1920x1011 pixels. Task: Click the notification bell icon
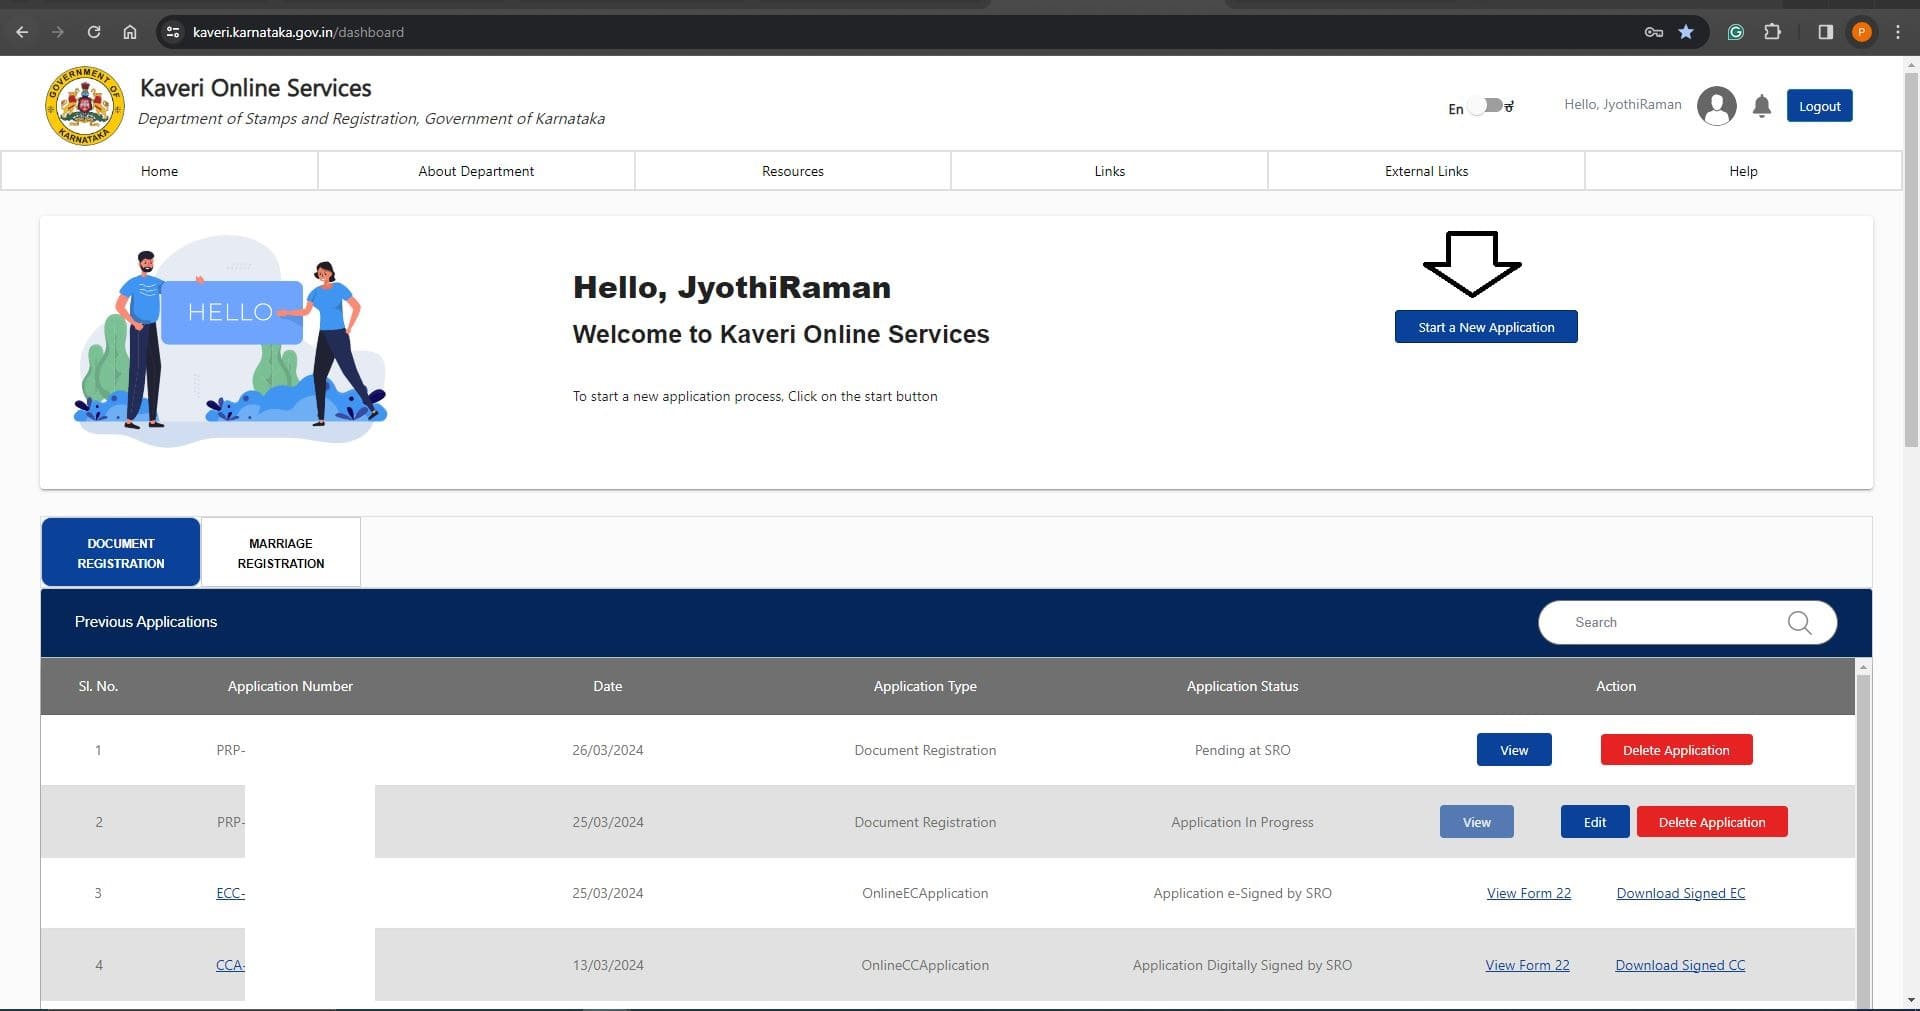point(1762,106)
